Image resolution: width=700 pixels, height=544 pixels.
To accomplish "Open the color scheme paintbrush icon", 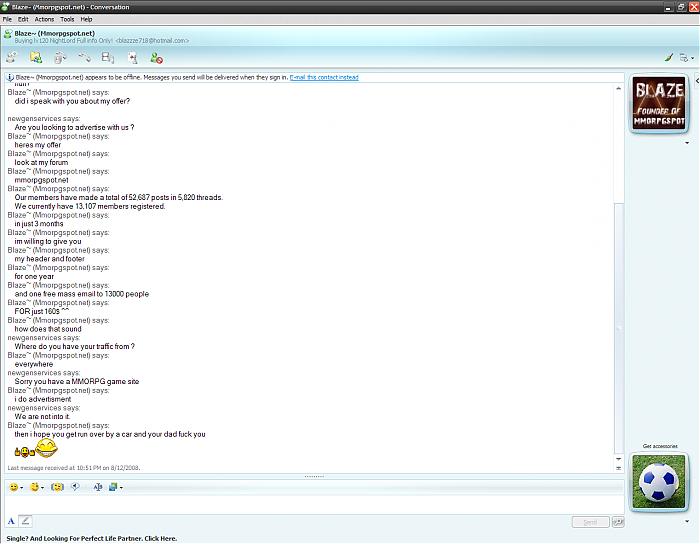I will (x=668, y=57).
